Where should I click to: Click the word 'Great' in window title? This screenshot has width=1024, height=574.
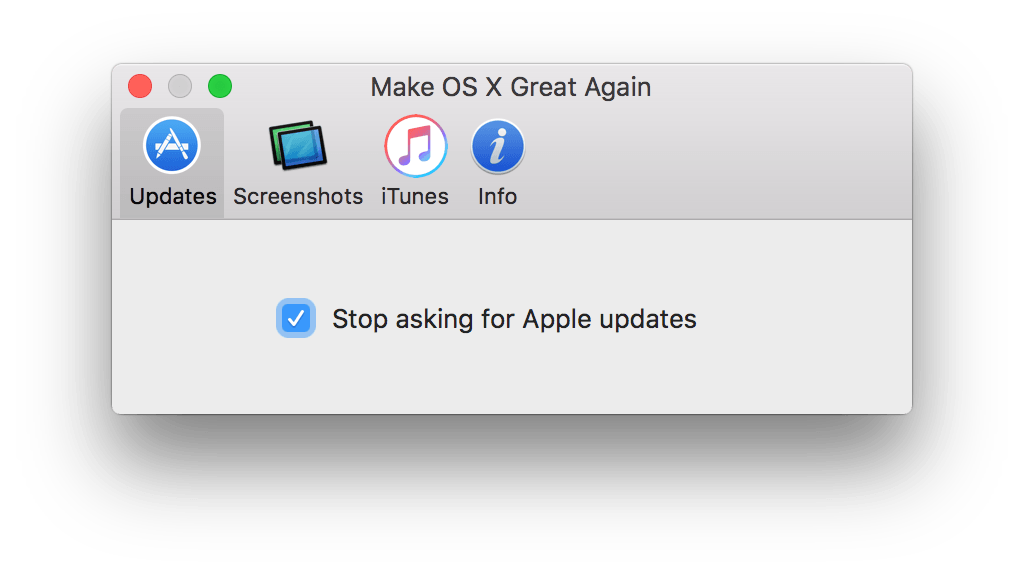point(543,87)
